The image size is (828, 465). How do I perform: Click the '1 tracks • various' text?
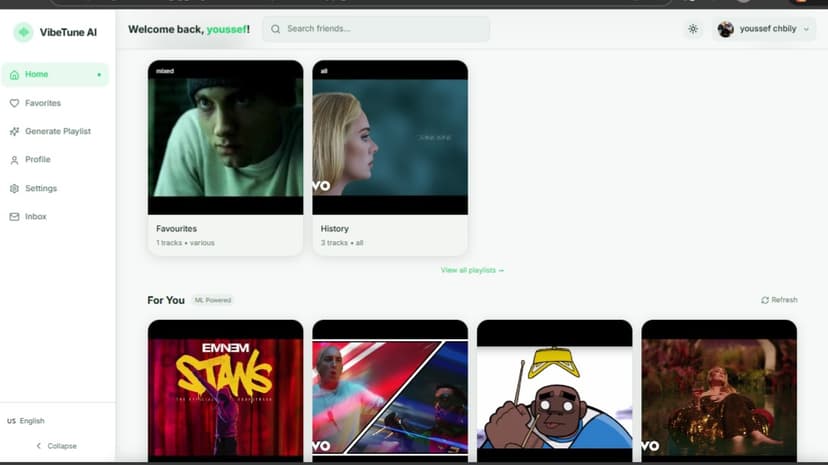[x=185, y=243]
